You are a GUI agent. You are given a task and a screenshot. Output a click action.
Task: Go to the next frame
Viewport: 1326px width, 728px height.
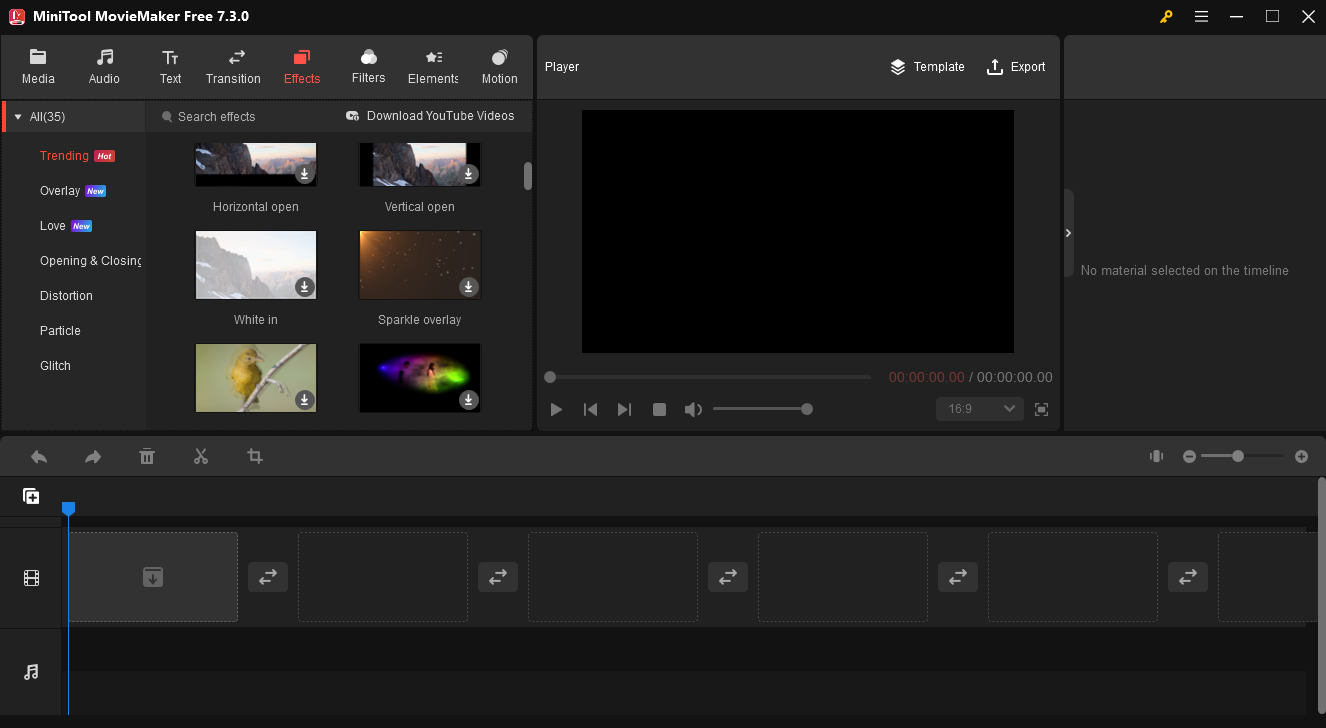[x=625, y=409]
